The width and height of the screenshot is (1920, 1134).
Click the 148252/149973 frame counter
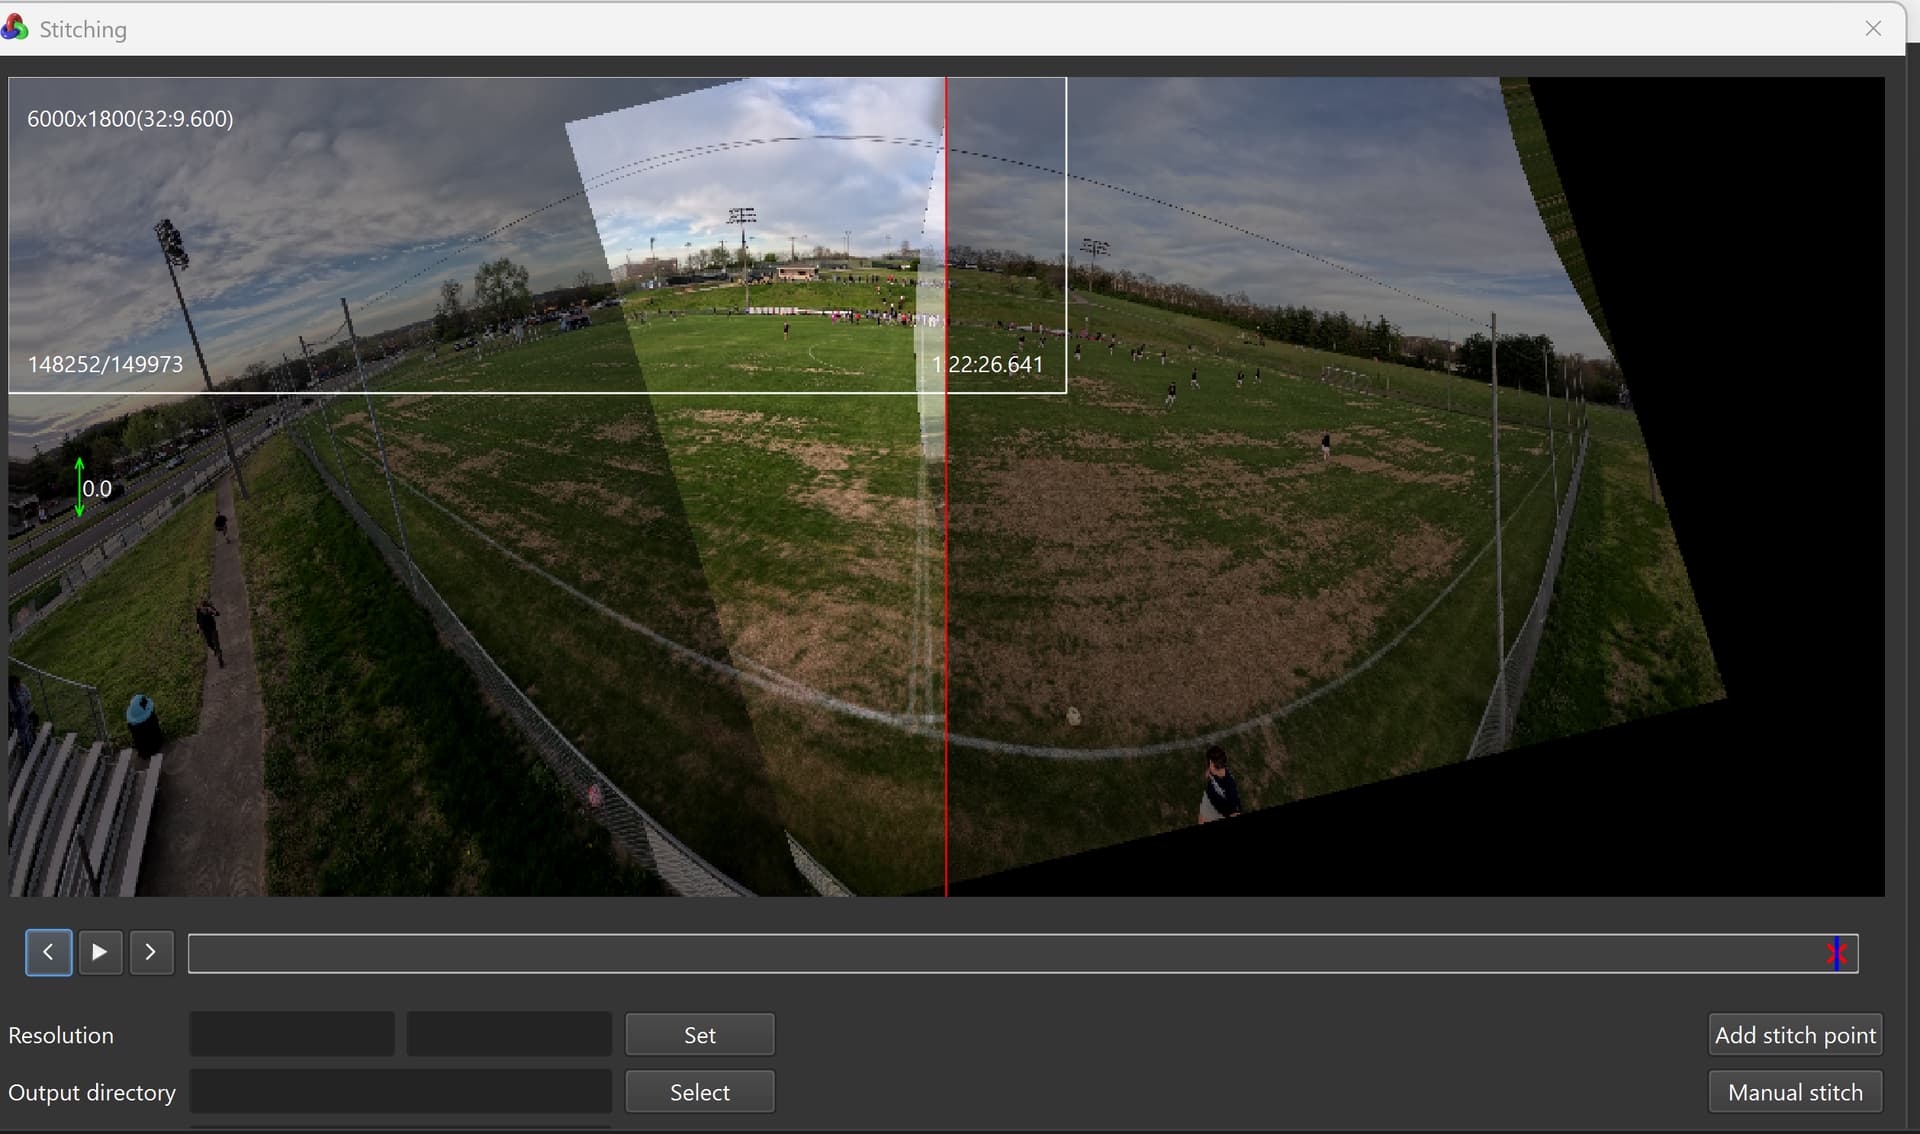(105, 364)
